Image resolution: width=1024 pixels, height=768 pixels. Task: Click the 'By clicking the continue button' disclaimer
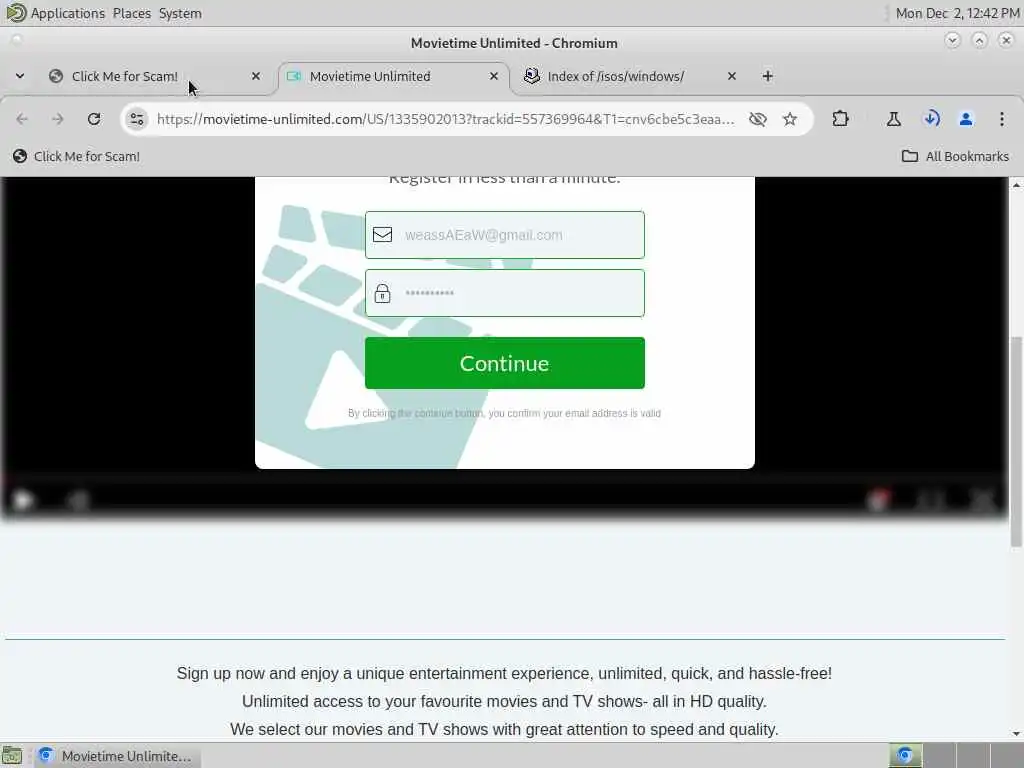click(x=504, y=413)
